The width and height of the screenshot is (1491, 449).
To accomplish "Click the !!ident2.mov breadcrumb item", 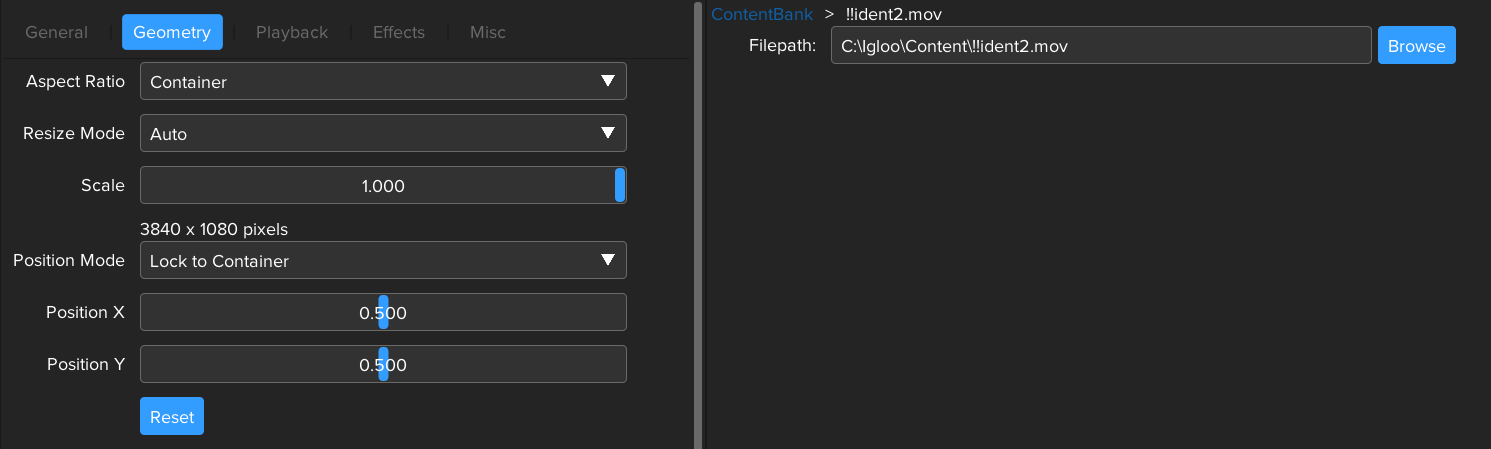I will coord(893,14).
